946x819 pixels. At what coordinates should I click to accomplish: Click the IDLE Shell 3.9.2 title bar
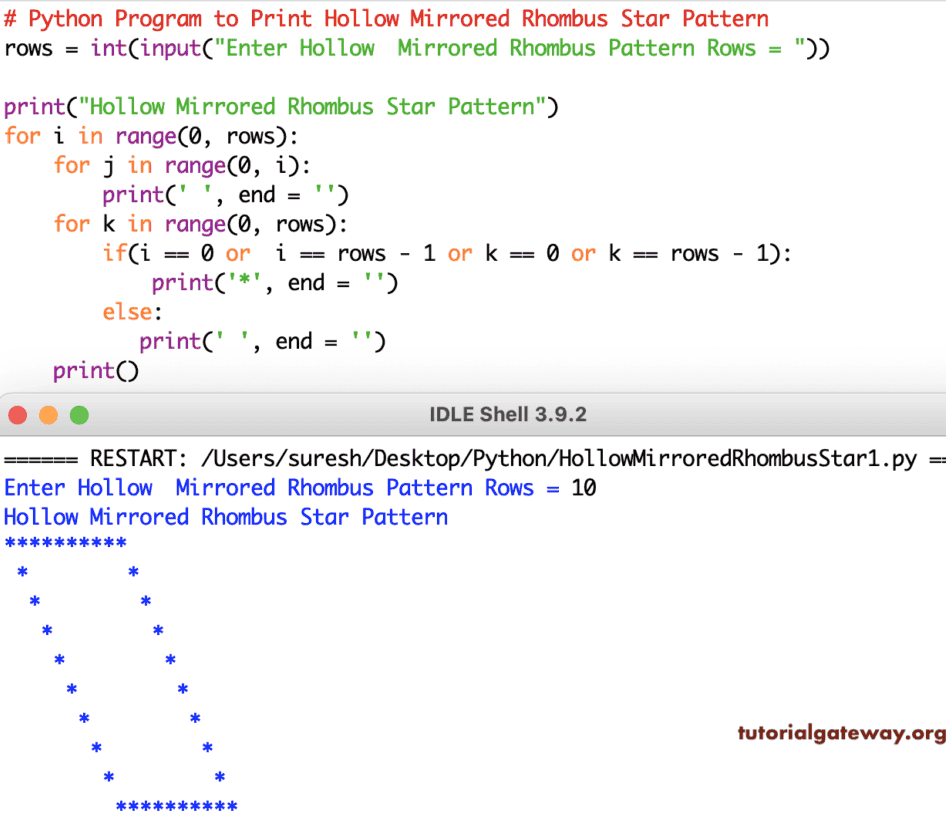[x=507, y=414]
